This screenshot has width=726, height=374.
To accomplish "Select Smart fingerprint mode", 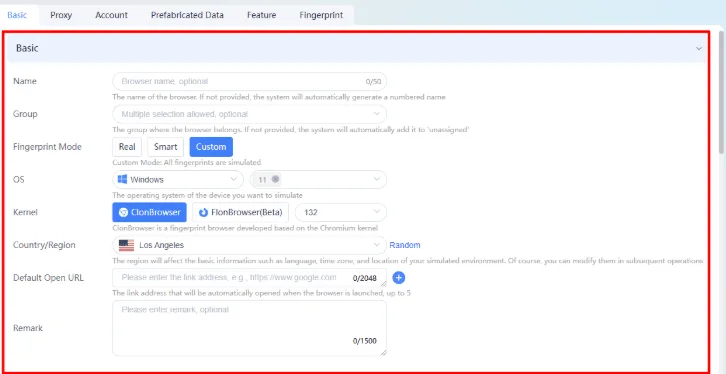I will 165,147.
